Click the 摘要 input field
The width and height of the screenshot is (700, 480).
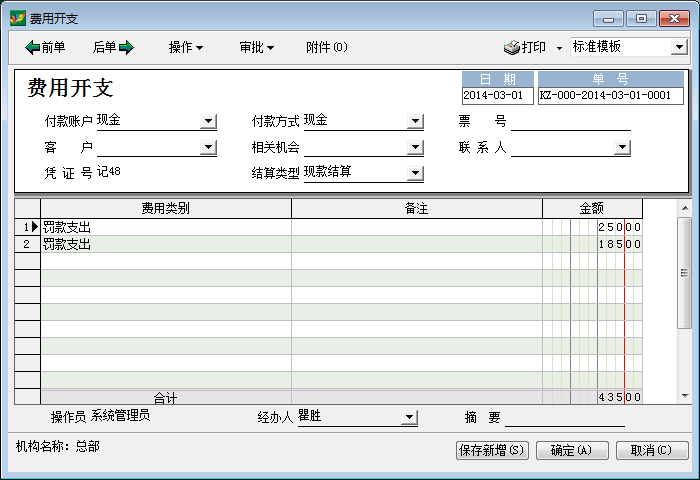pos(564,418)
